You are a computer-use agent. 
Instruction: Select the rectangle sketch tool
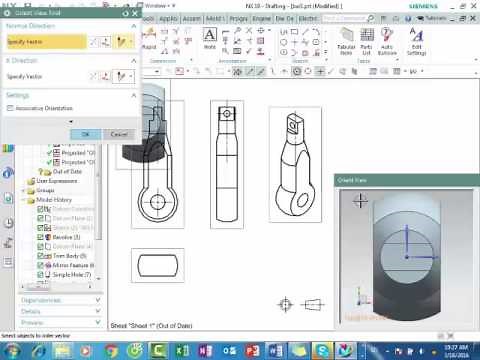(294, 32)
